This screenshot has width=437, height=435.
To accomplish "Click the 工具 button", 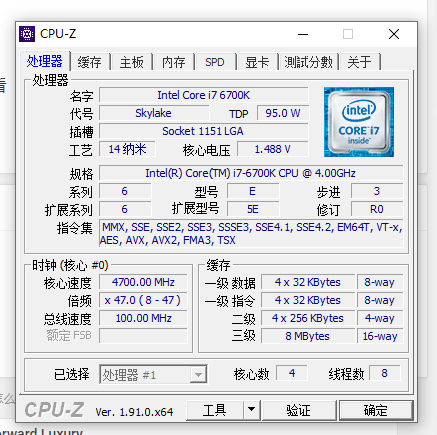I will point(215,410).
